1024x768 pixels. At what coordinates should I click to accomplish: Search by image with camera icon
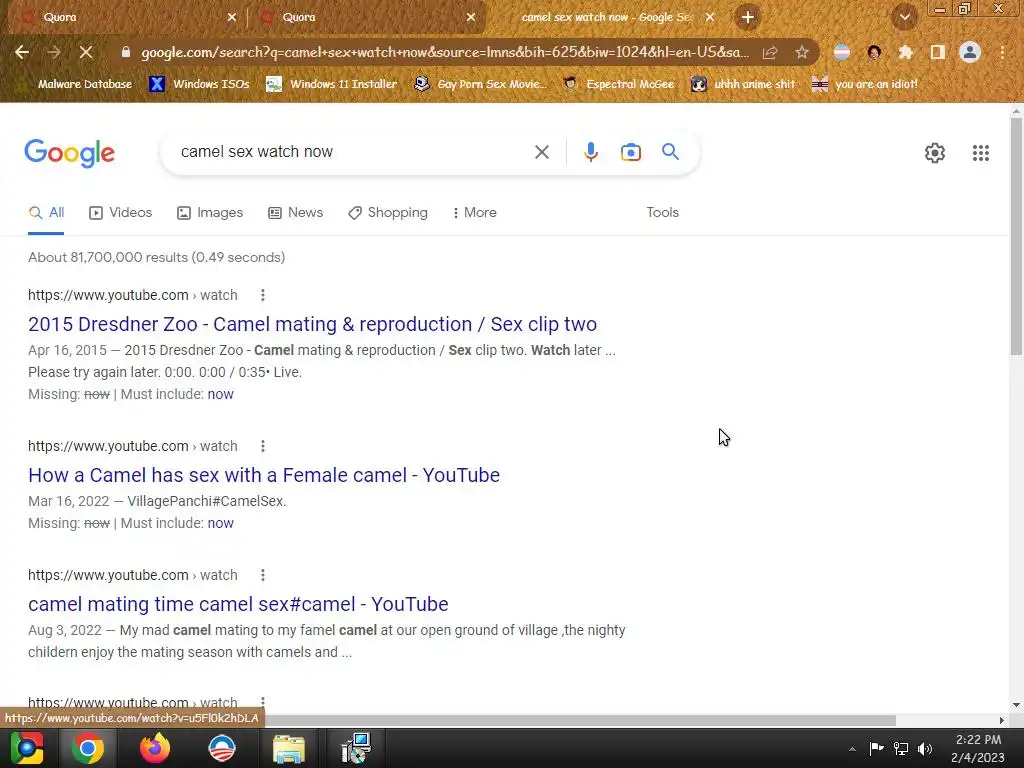coord(630,152)
